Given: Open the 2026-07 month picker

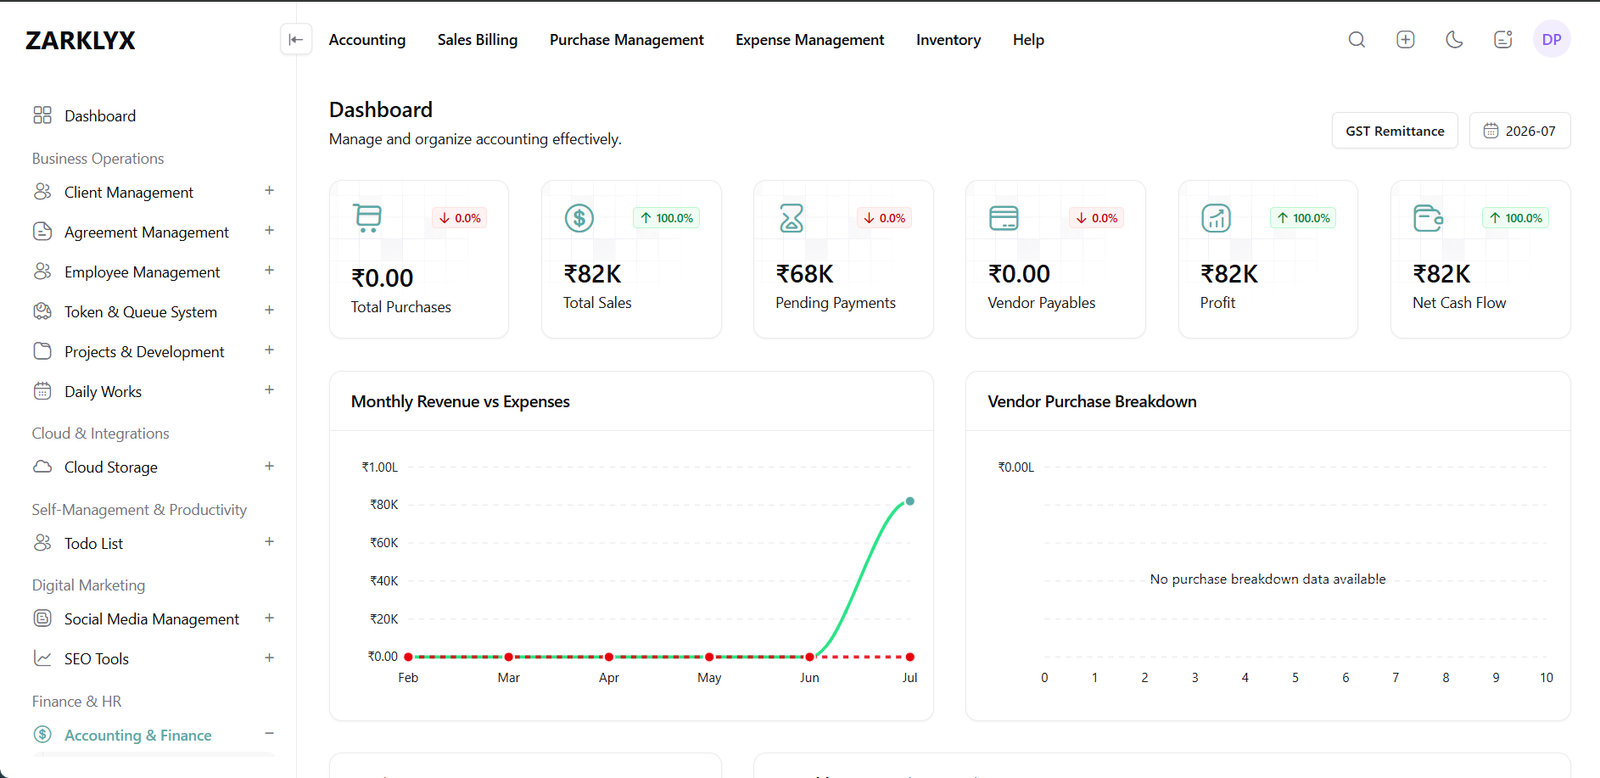Looking at the screenshot, I should (1520, 131).
